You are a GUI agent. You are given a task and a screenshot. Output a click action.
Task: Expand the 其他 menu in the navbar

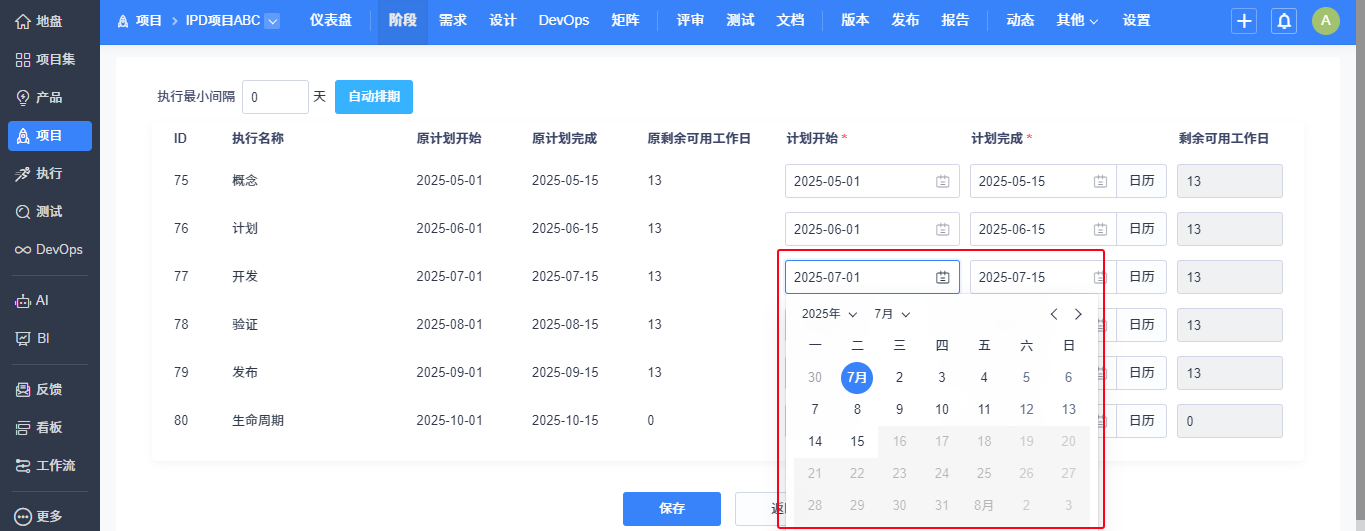pyautogui.click(x=1077, y=21)
